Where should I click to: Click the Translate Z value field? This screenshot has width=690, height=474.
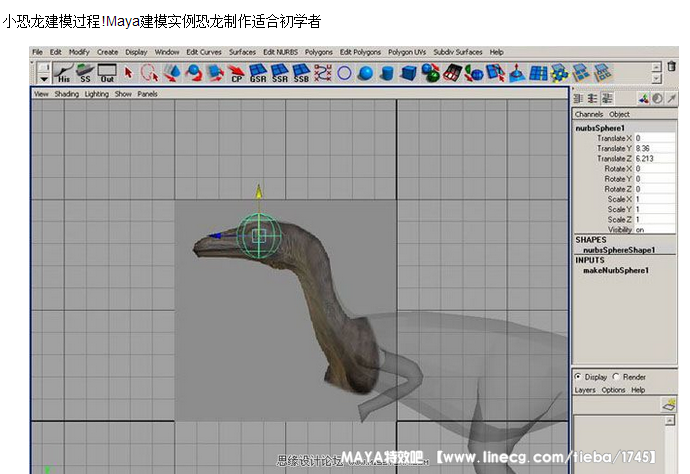pos(654,158)
